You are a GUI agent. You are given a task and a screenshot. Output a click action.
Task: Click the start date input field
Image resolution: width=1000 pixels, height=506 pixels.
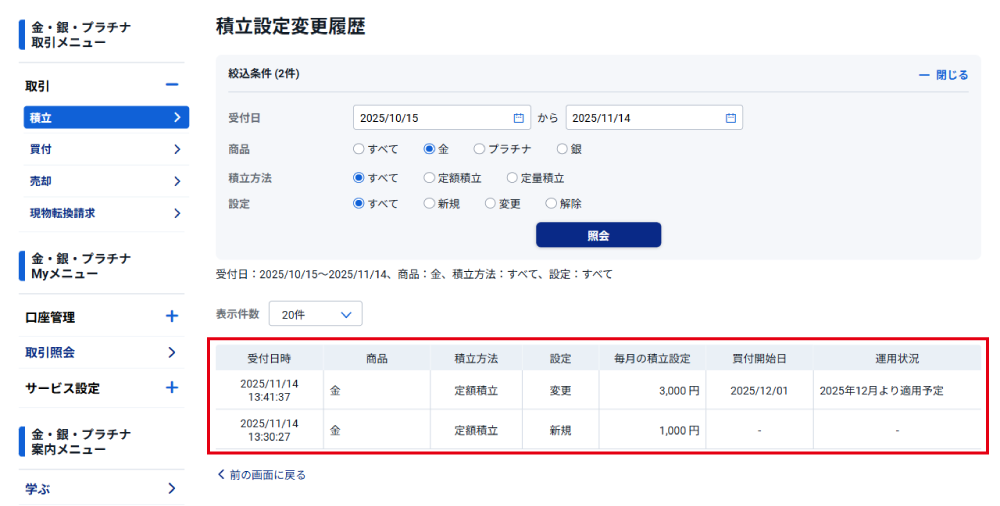click(x=430, y=118)
